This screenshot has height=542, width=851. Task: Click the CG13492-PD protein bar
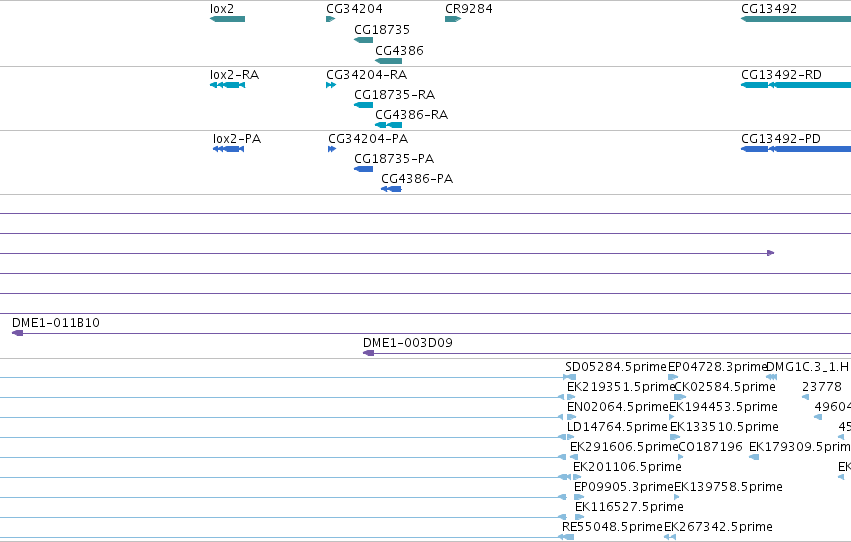pos(796,149)
